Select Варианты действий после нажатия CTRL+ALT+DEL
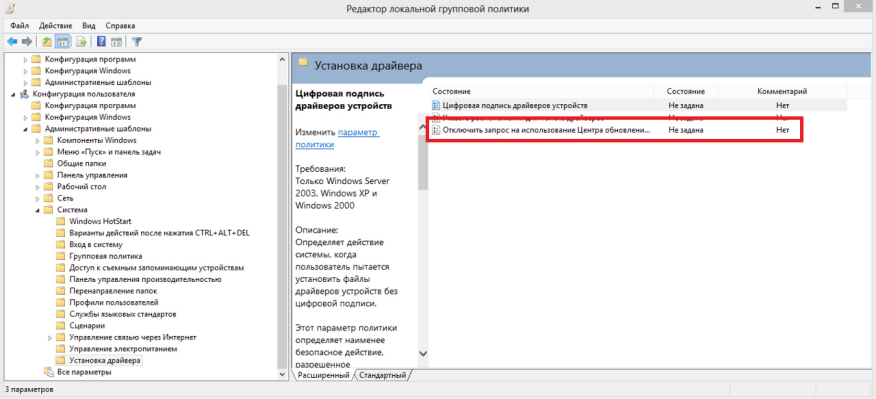This screenshot has width=876, height=399. click(159, 233)
